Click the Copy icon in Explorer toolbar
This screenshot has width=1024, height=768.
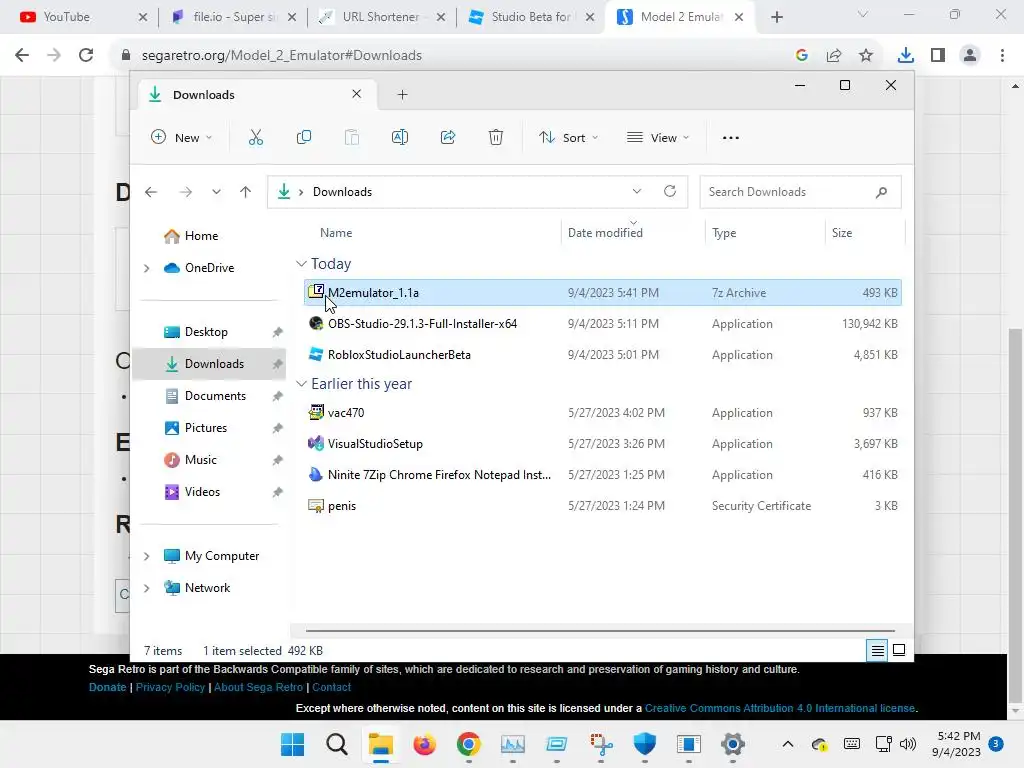304,137
